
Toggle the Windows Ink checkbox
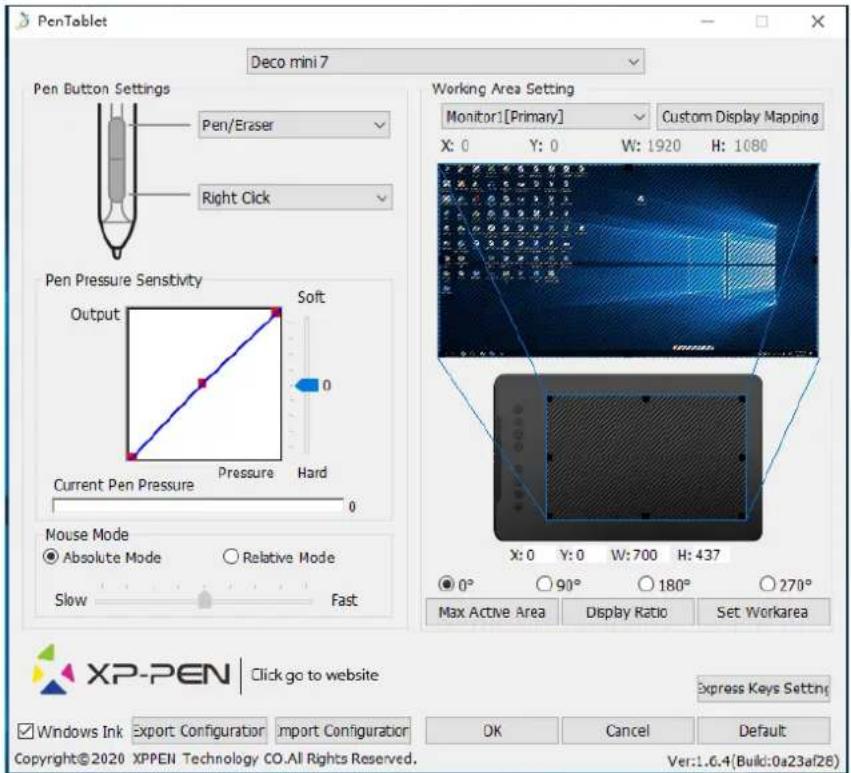(26, 731)
